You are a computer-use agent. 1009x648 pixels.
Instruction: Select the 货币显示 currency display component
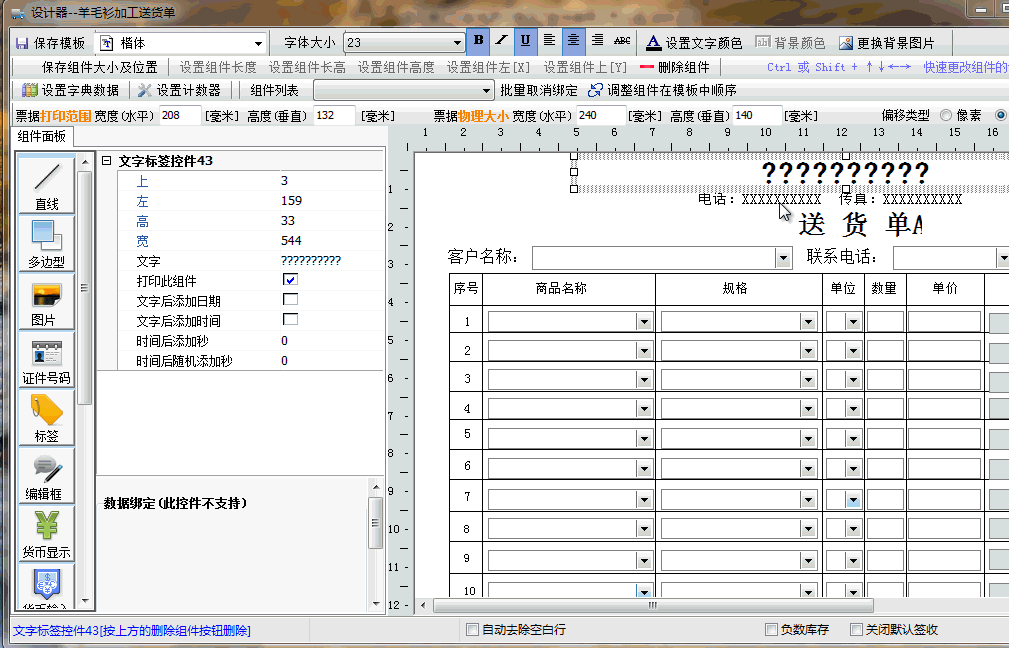point(46,533)
